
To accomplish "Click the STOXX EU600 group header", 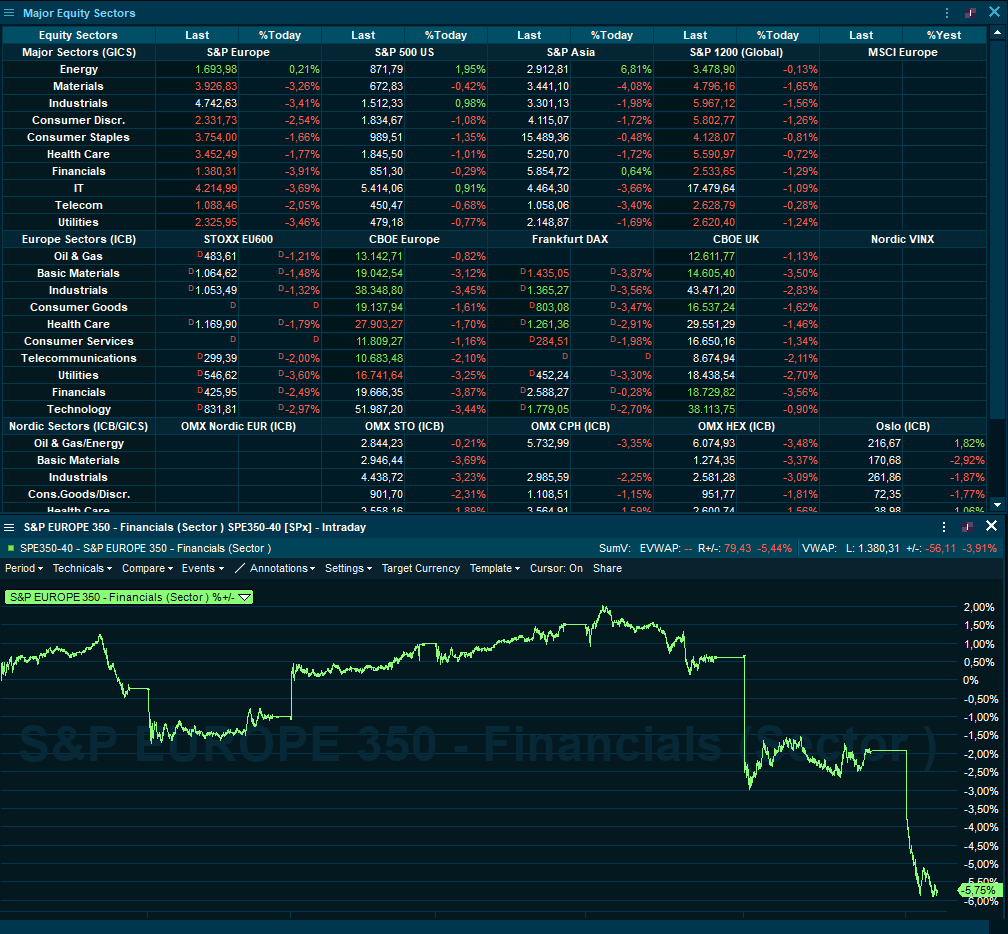I will (x=238, y=239).
